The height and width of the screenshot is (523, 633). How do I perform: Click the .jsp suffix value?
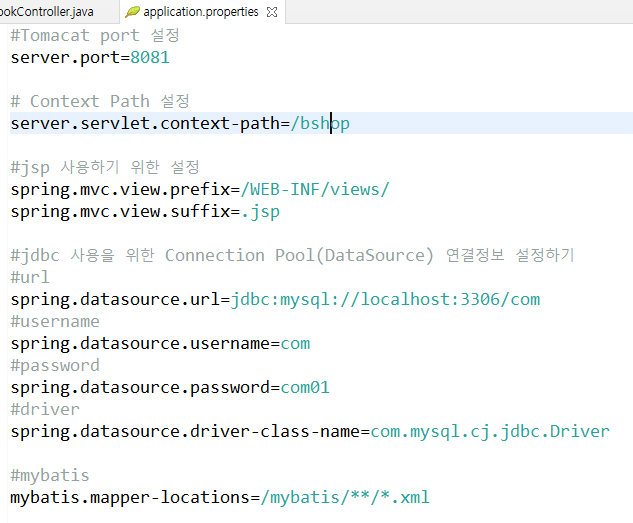point(260,211)
